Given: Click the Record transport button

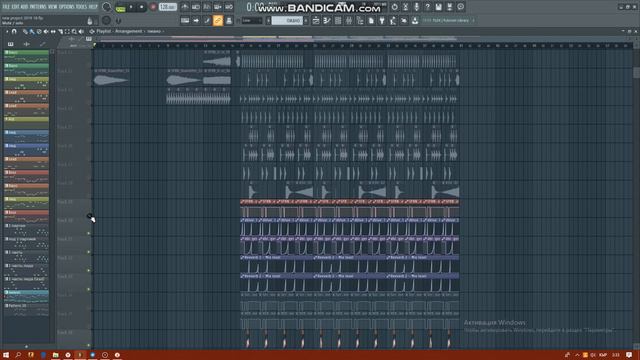Looking at the screenshot, I should (x=153, y=7).
